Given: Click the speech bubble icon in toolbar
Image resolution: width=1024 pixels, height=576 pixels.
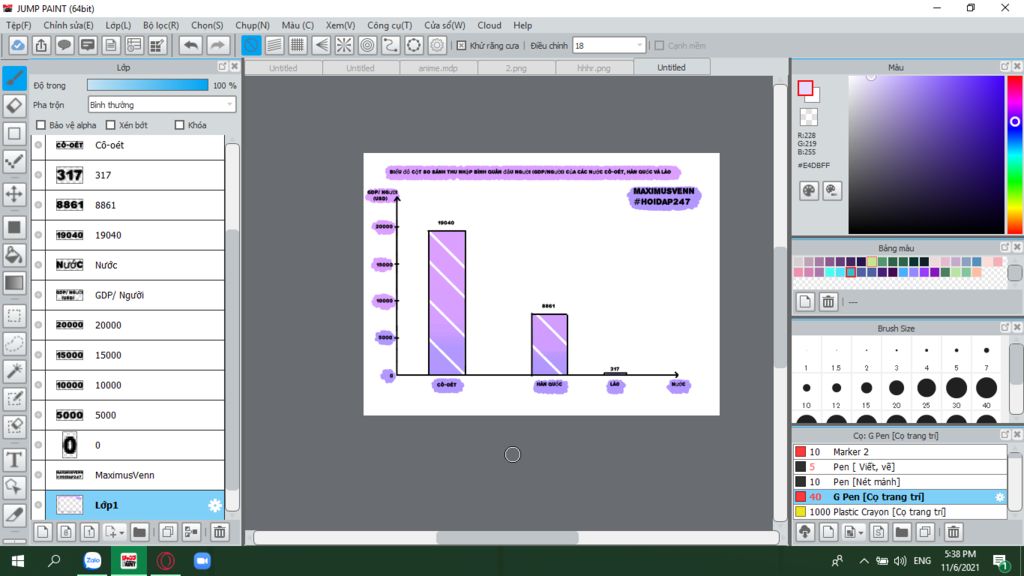Looking at the screenshot, I should (x=64, y=46).
